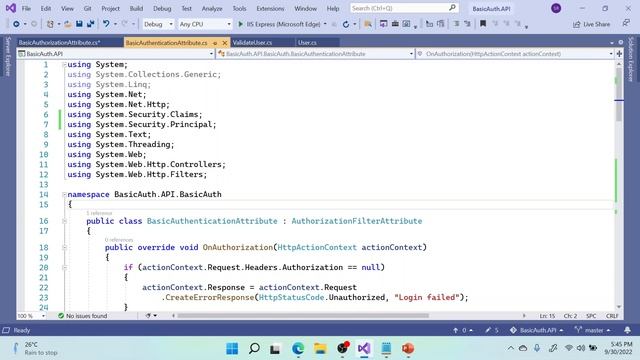
Task: Click Visual Studio taskbar icon
Action: pos(364,349)
